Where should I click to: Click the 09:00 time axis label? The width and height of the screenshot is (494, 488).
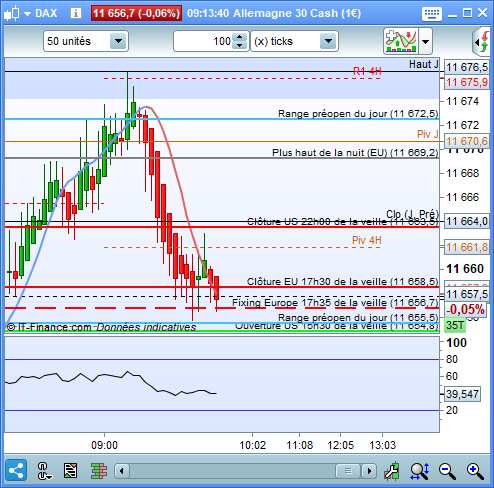[104, 445]
